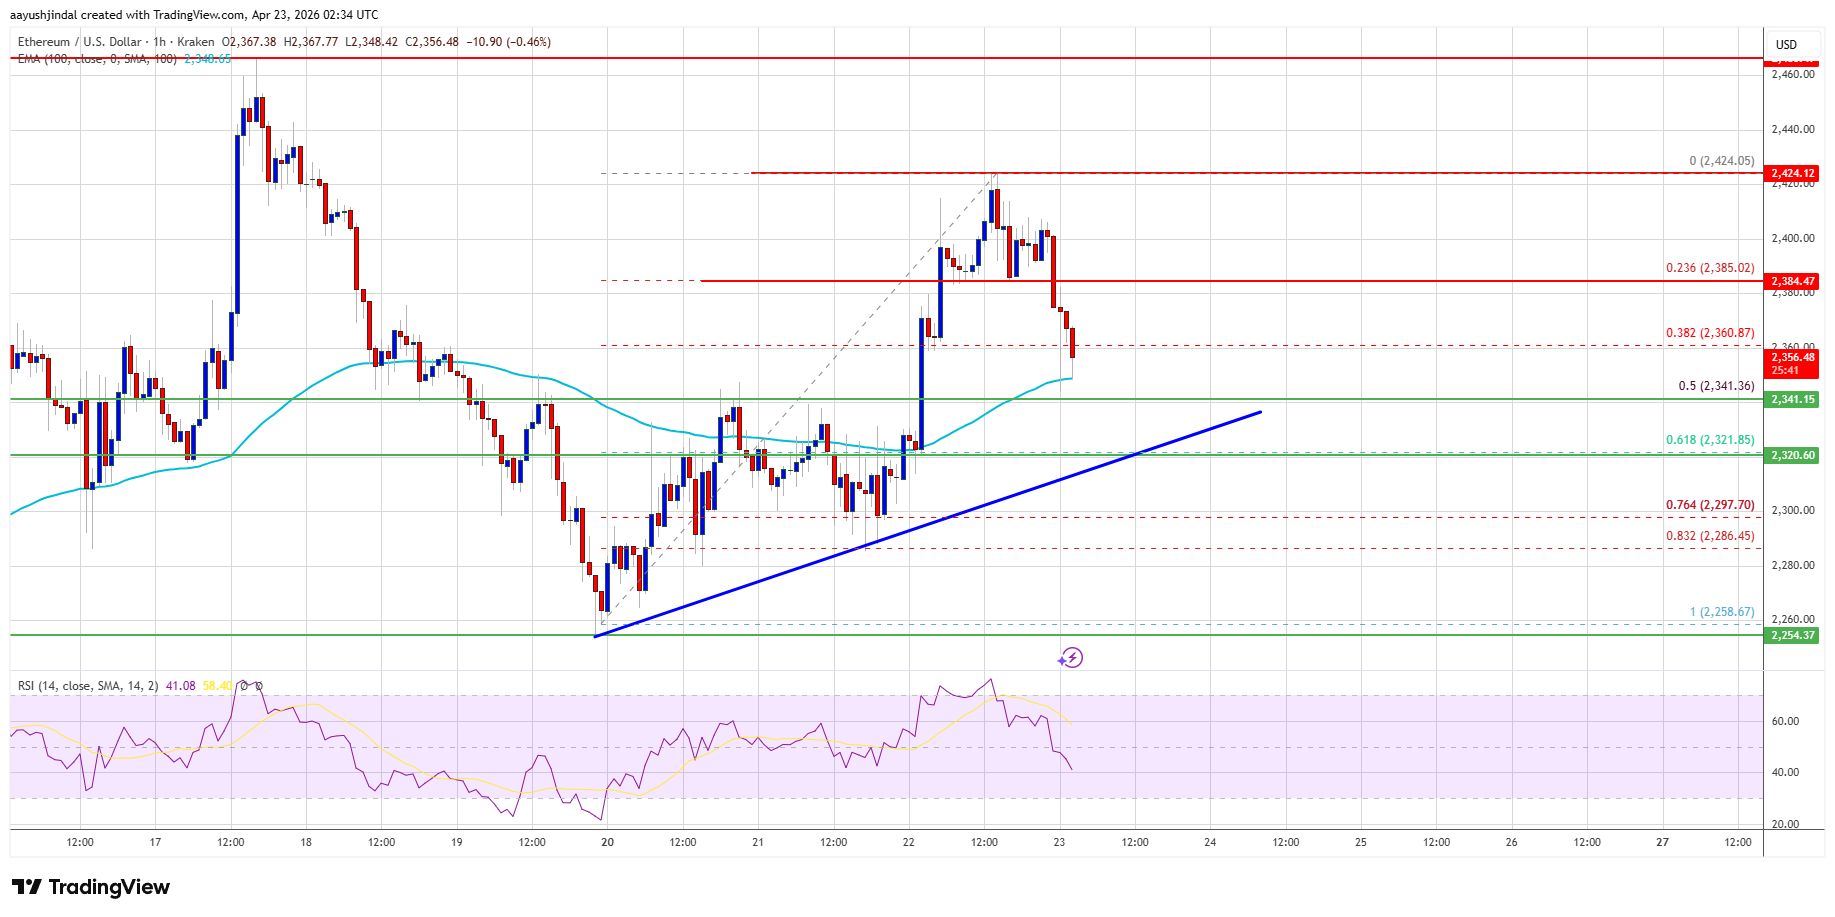1835x917 pixels.
Task: Click the RSI value 41.08 in legend
Action: [181, 686]
